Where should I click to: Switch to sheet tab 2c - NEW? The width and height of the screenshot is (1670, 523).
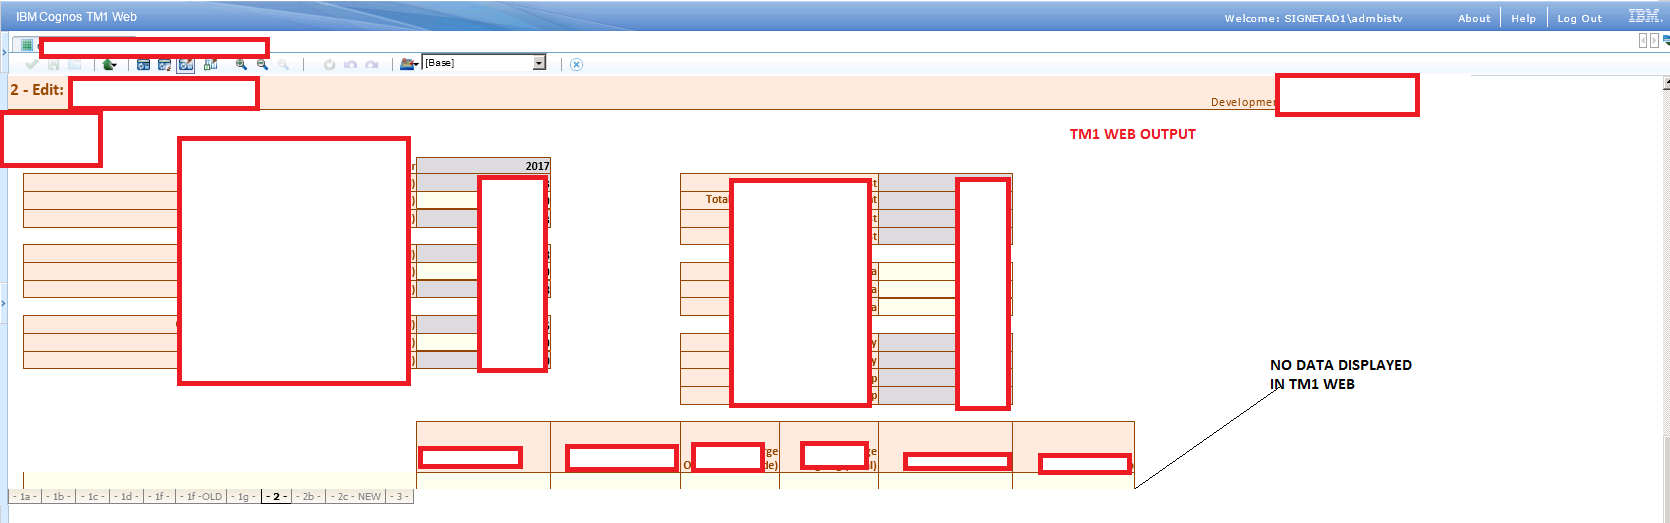[357, 496]
